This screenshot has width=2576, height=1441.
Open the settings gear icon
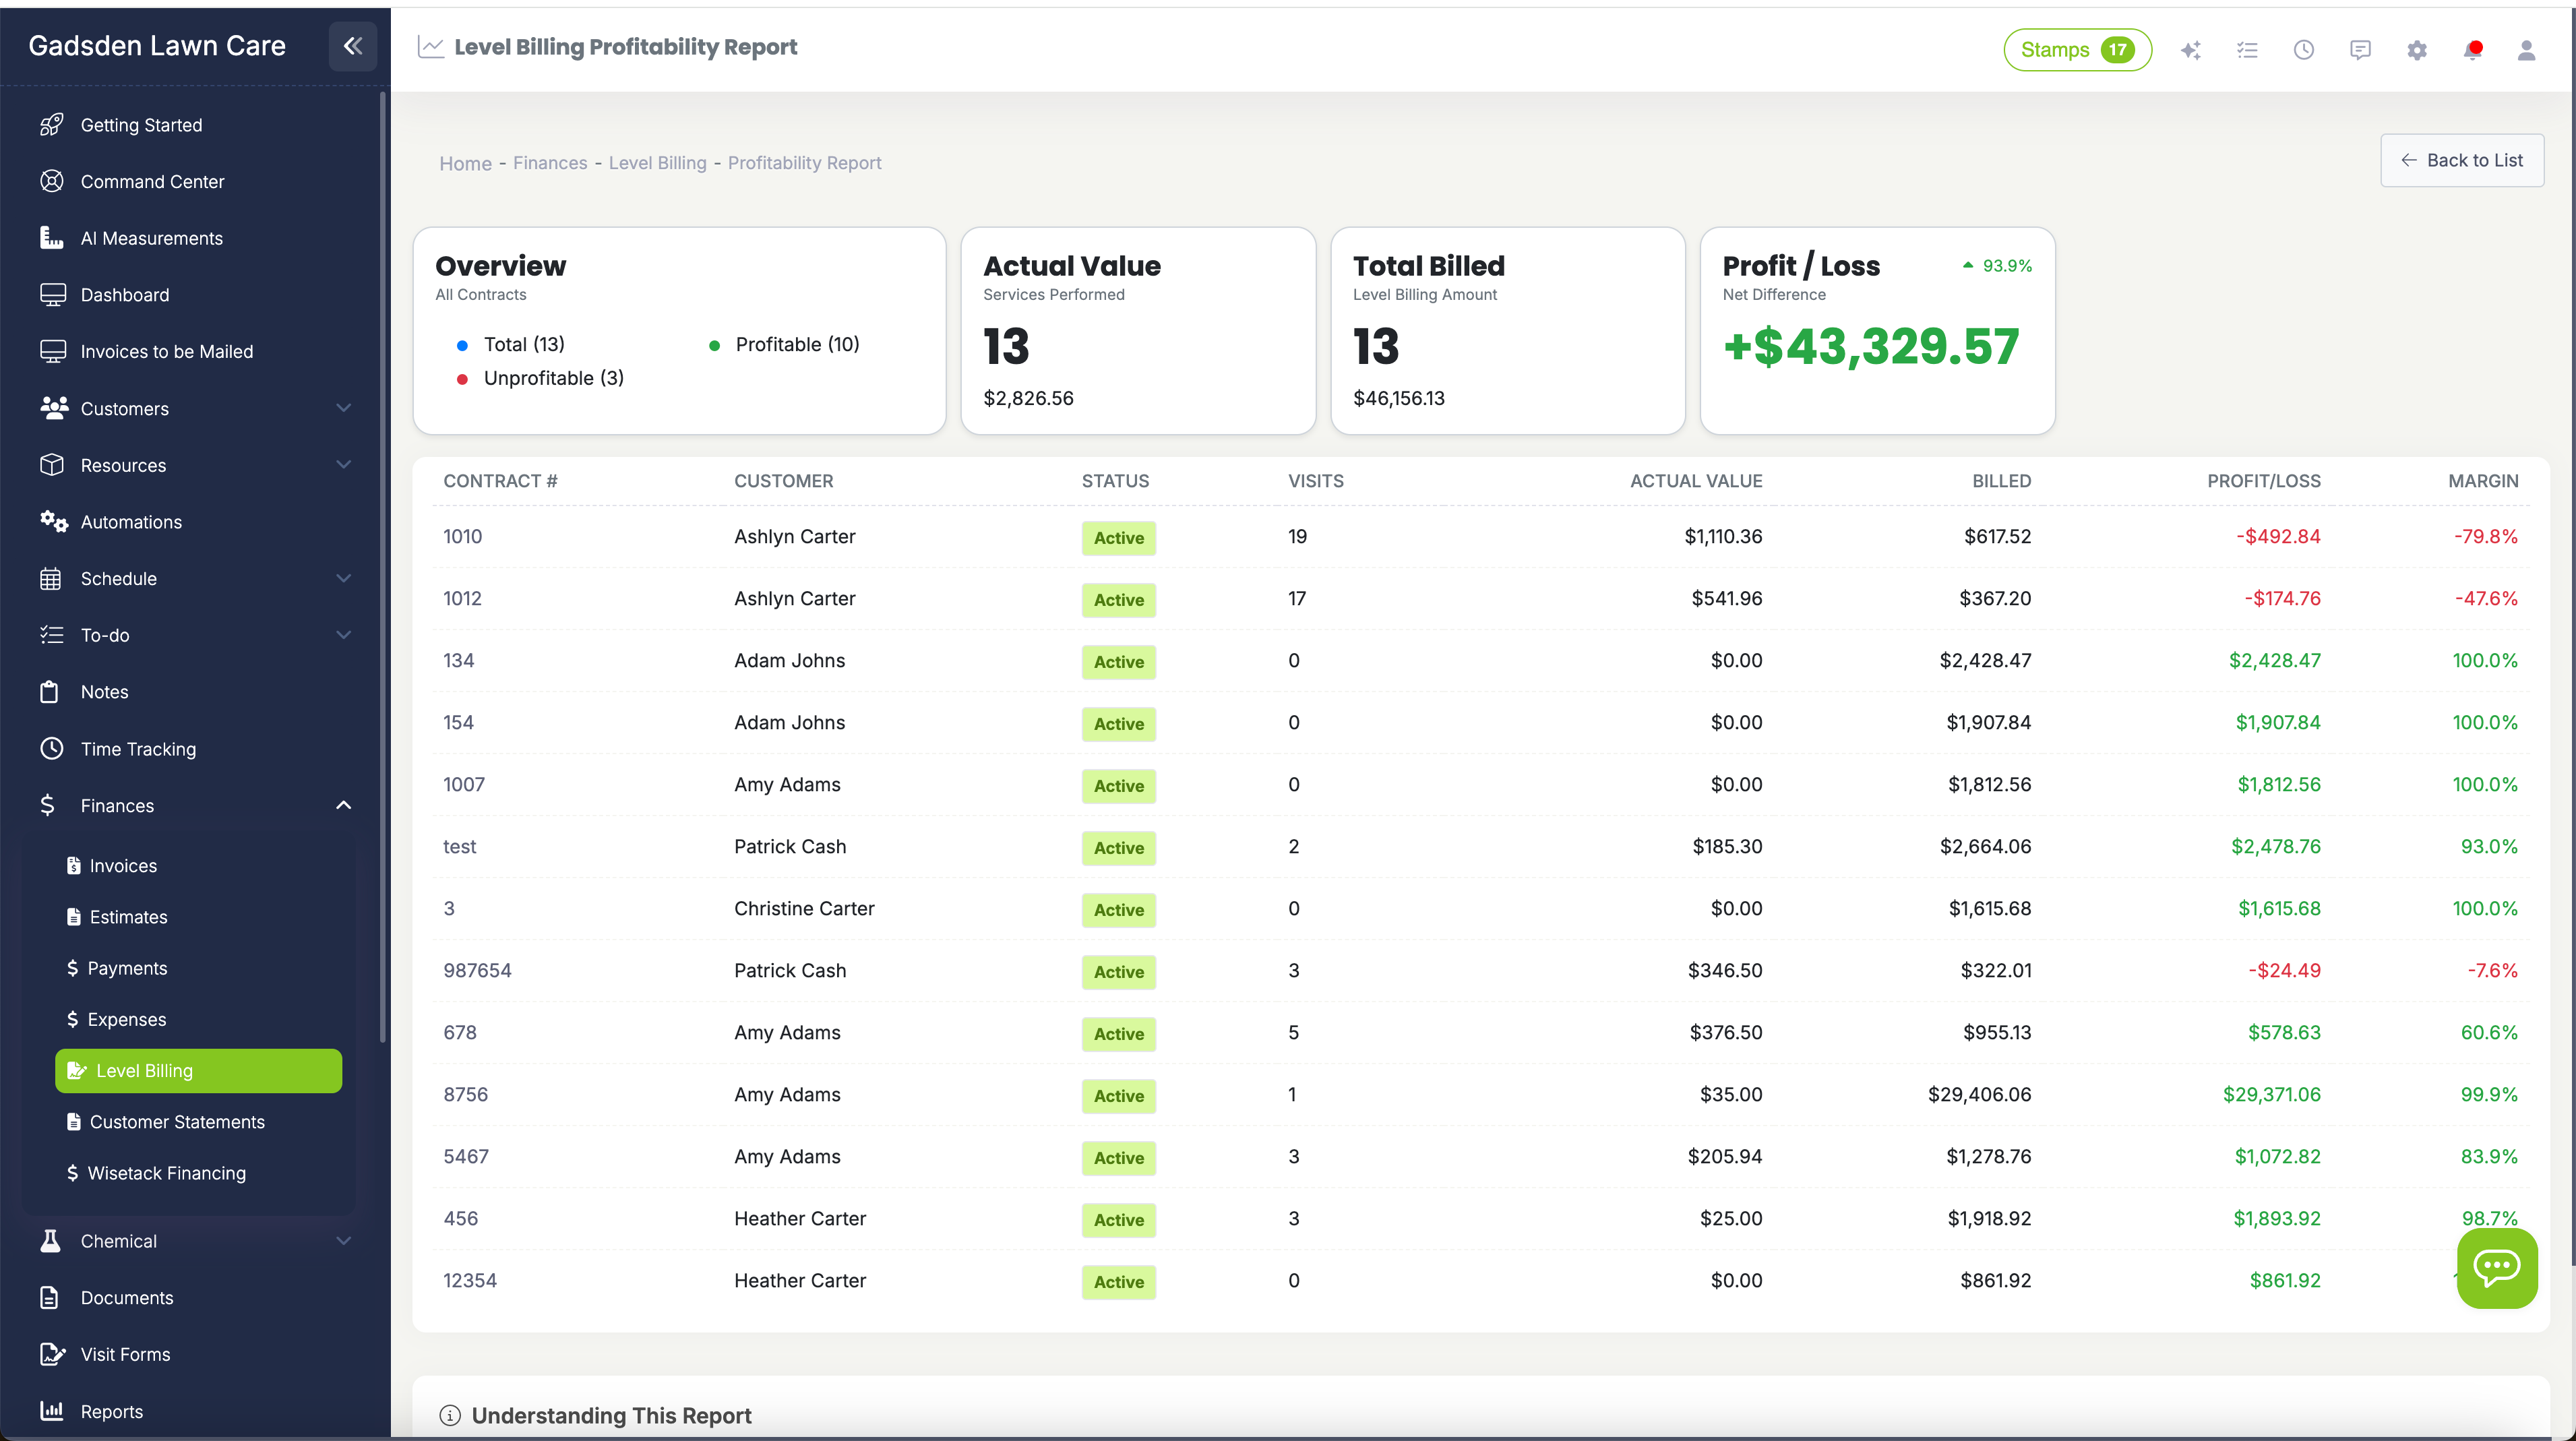(2416, 50)
